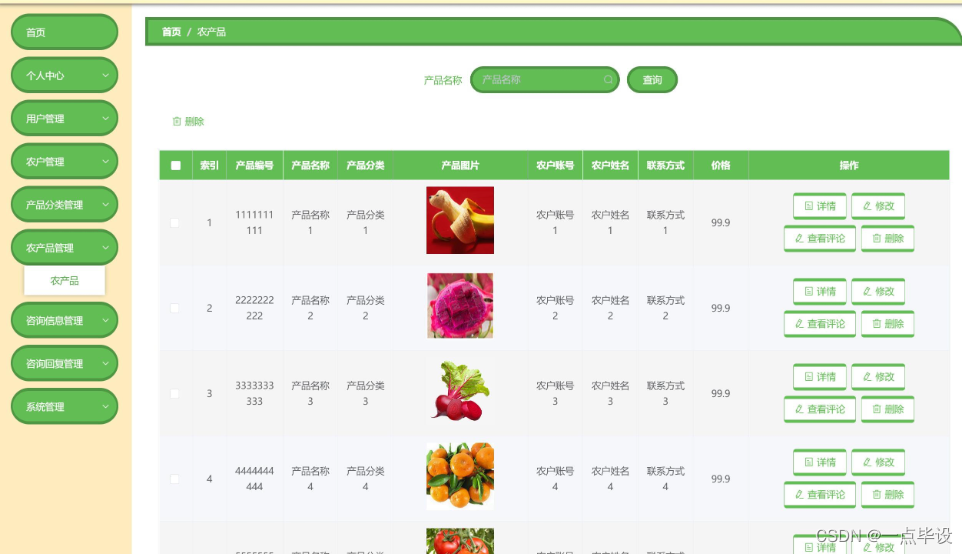Click the 农户账号 column header
This screenshot has width=968, height=554.
555,166
